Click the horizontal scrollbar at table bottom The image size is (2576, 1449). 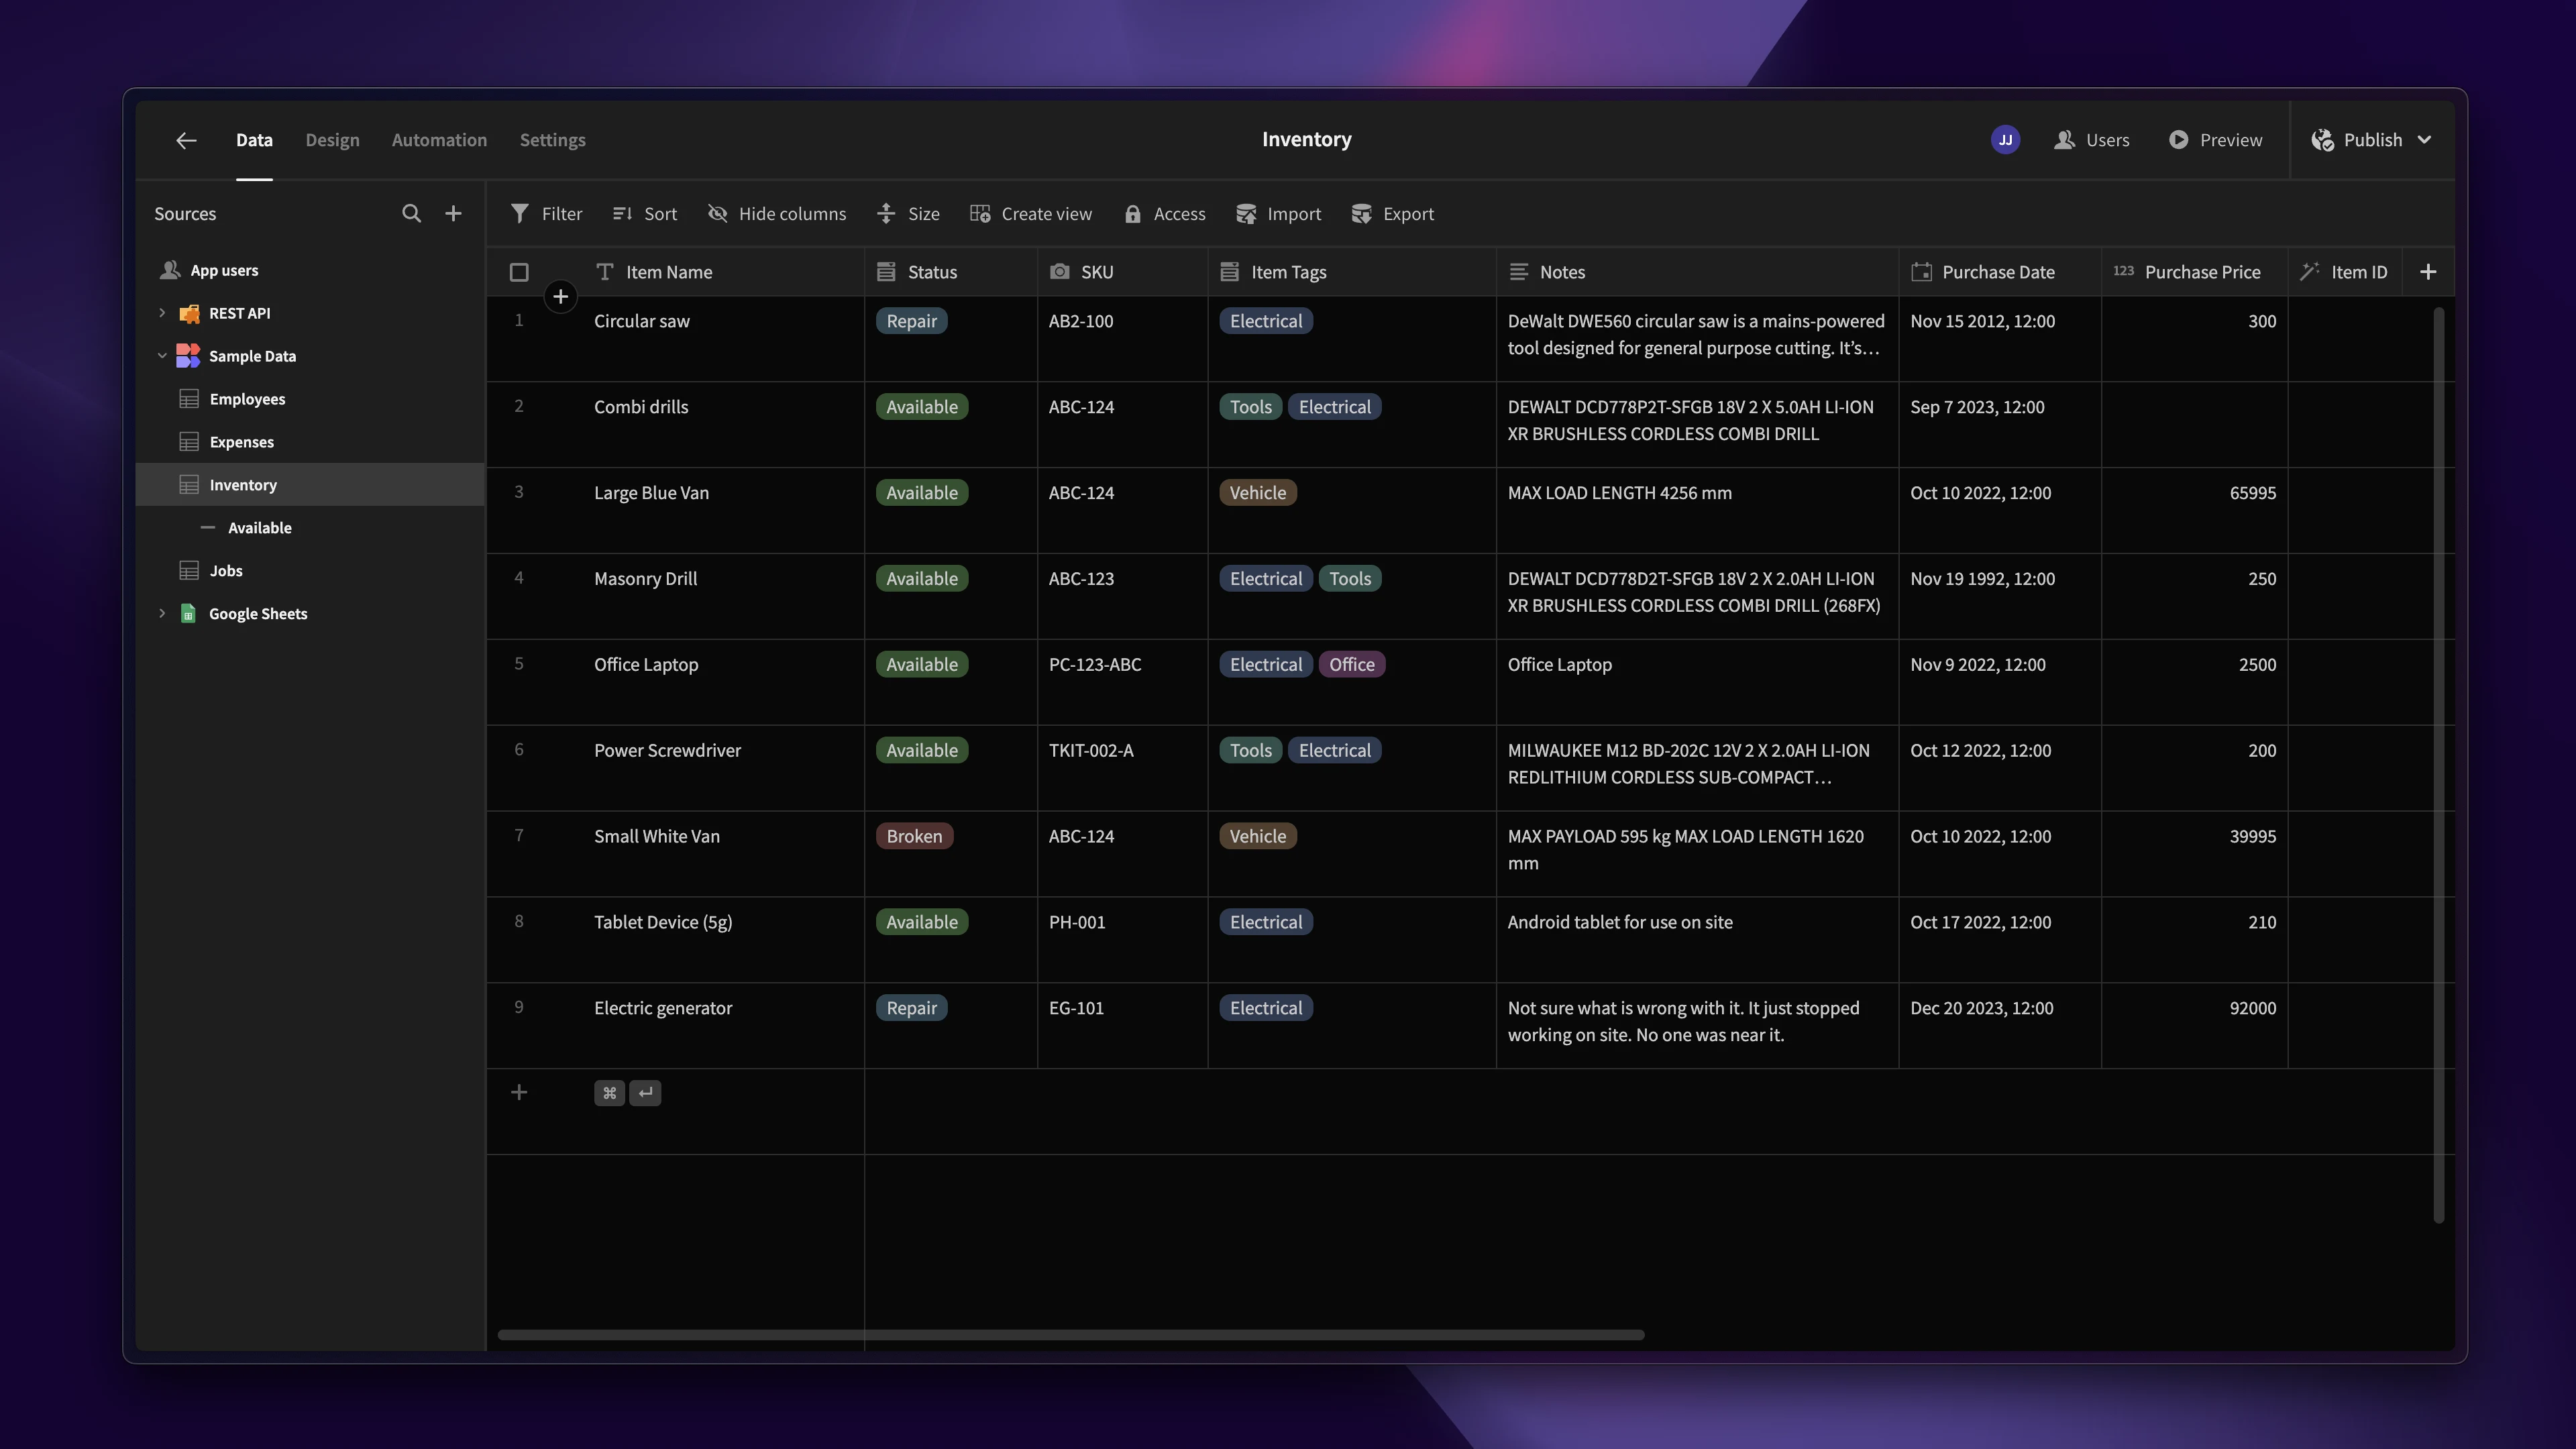[1071, 1335]
